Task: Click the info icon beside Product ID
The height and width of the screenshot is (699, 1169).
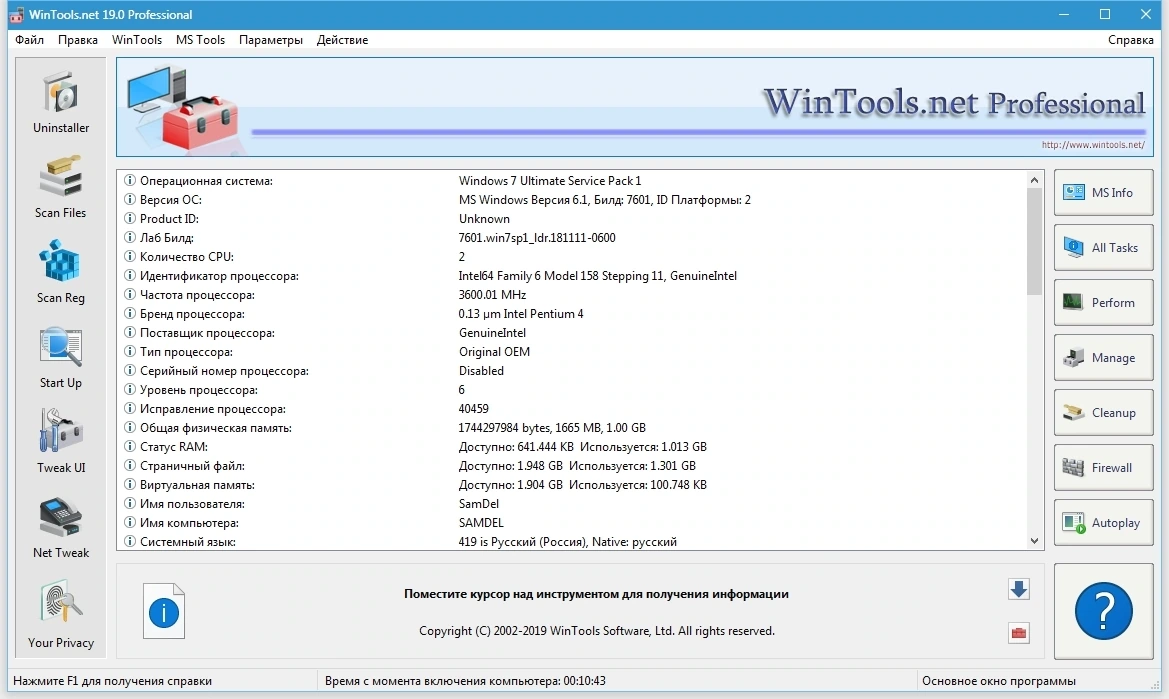Action: 130,218
